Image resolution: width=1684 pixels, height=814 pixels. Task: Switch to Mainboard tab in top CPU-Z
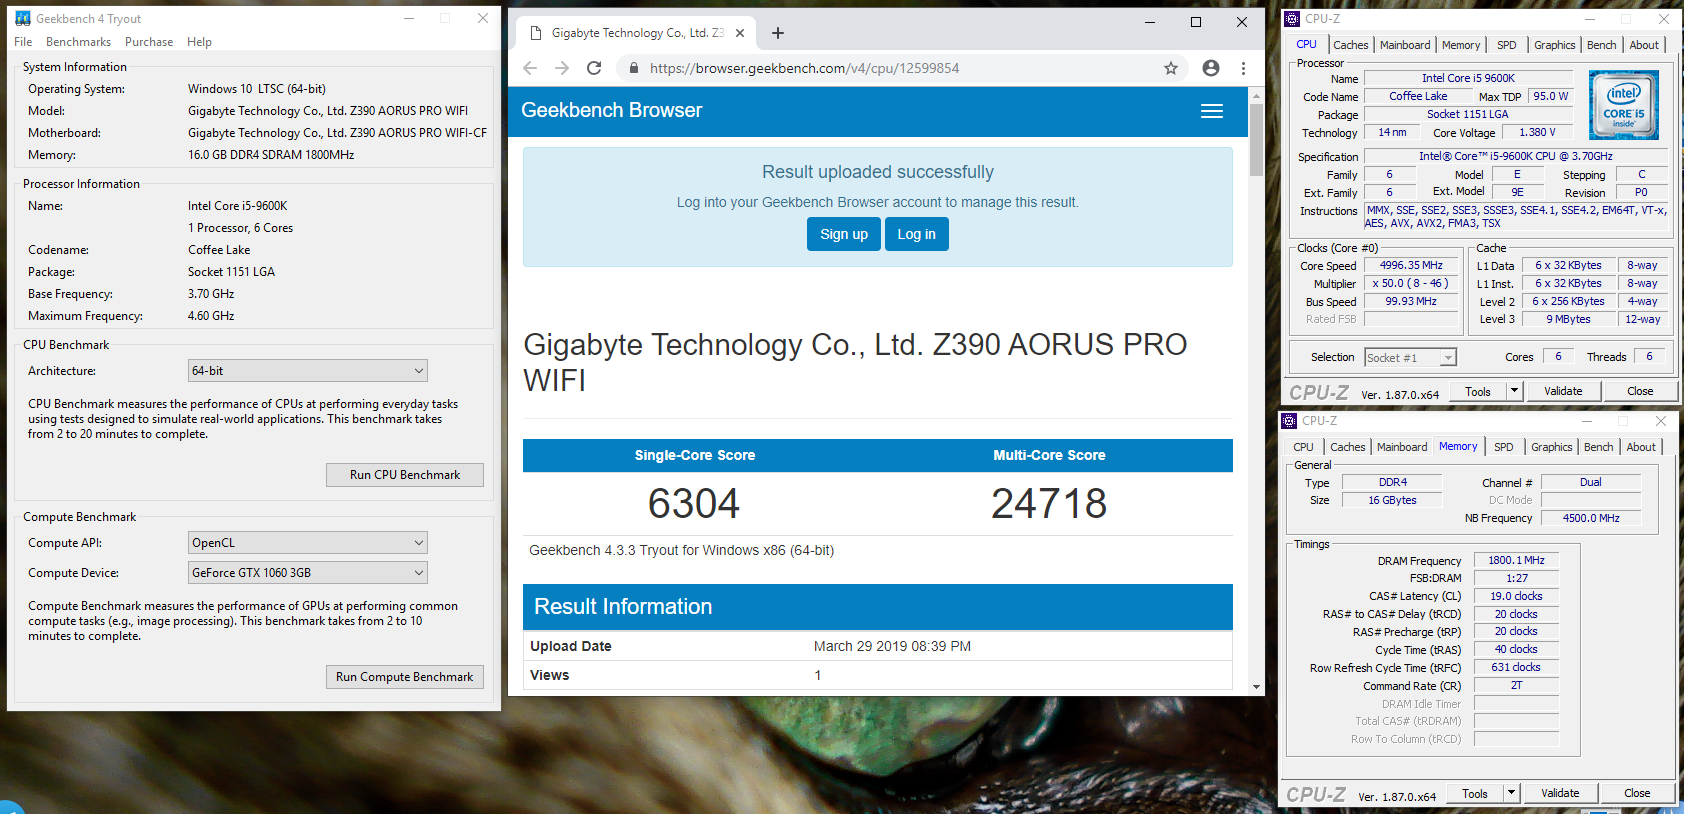[x=1405, y=45]
